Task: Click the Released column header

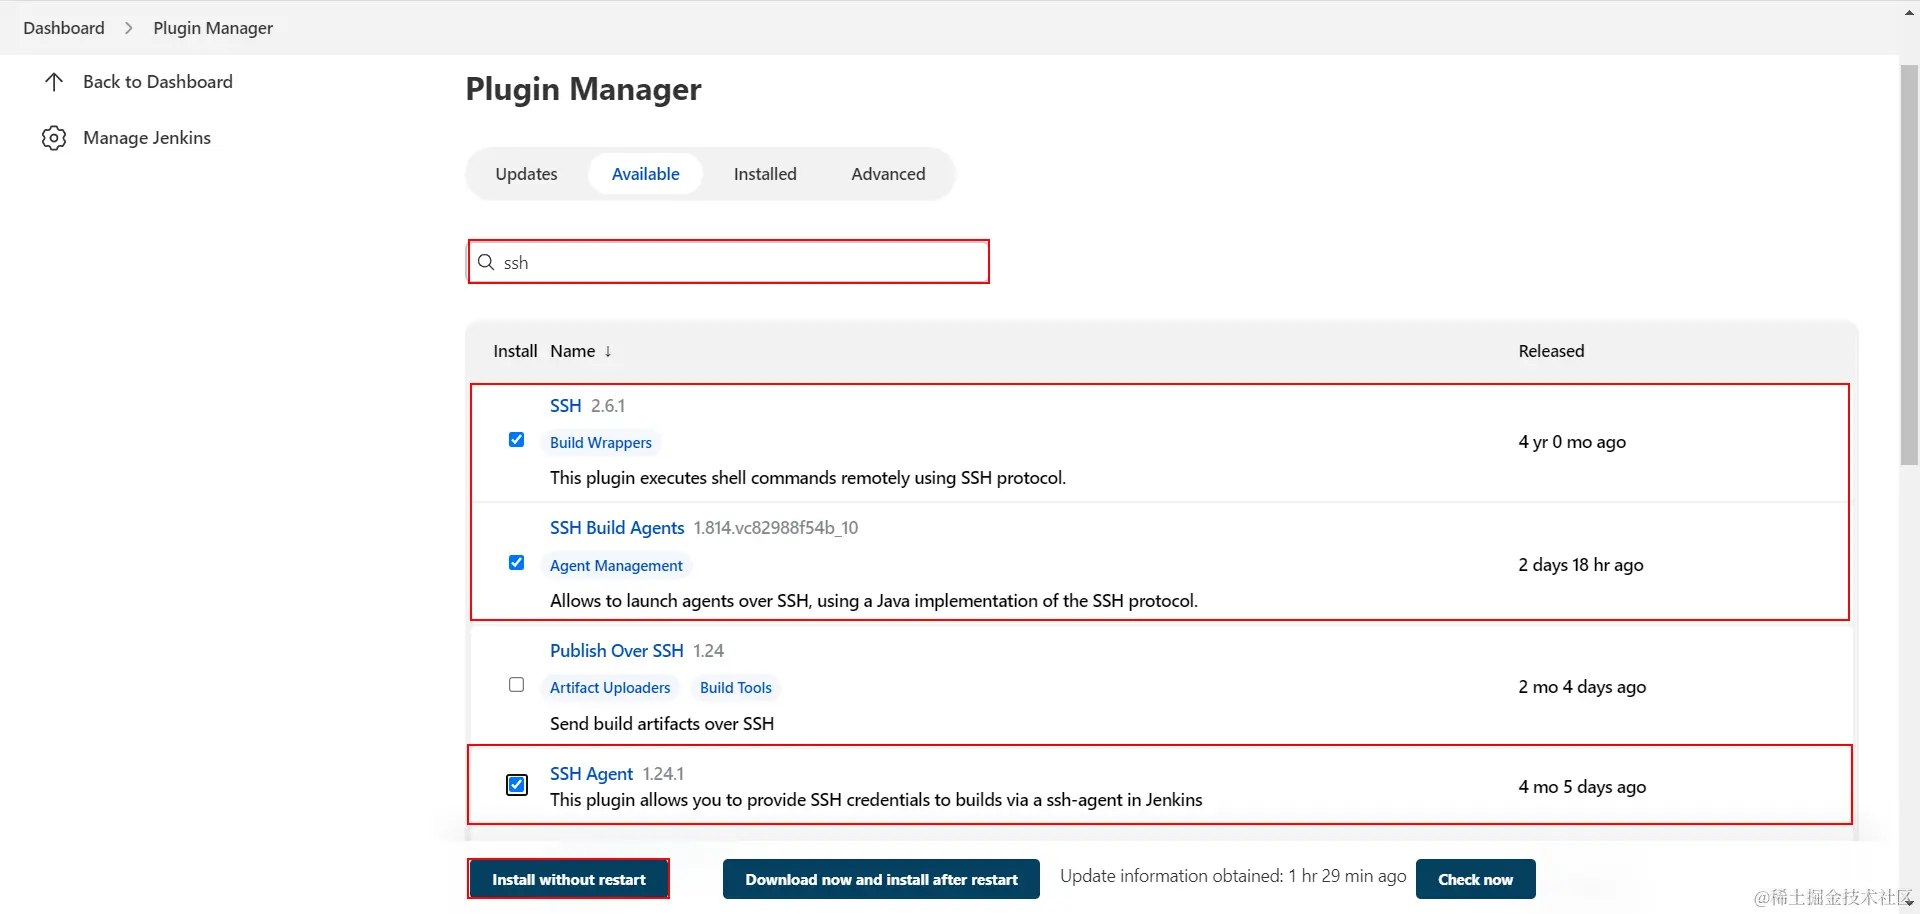Action: tap(1551, 351)
